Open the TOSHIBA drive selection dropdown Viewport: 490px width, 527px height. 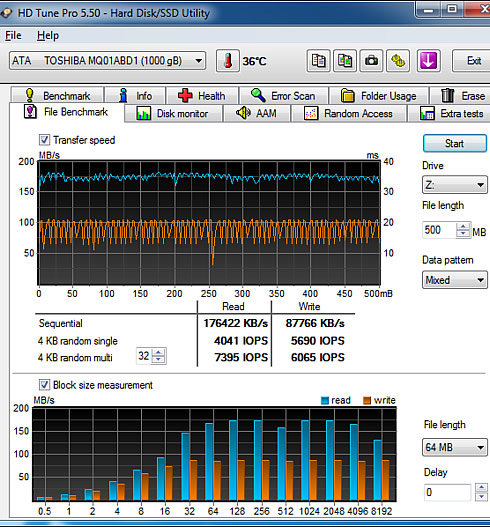coord(108,61)
